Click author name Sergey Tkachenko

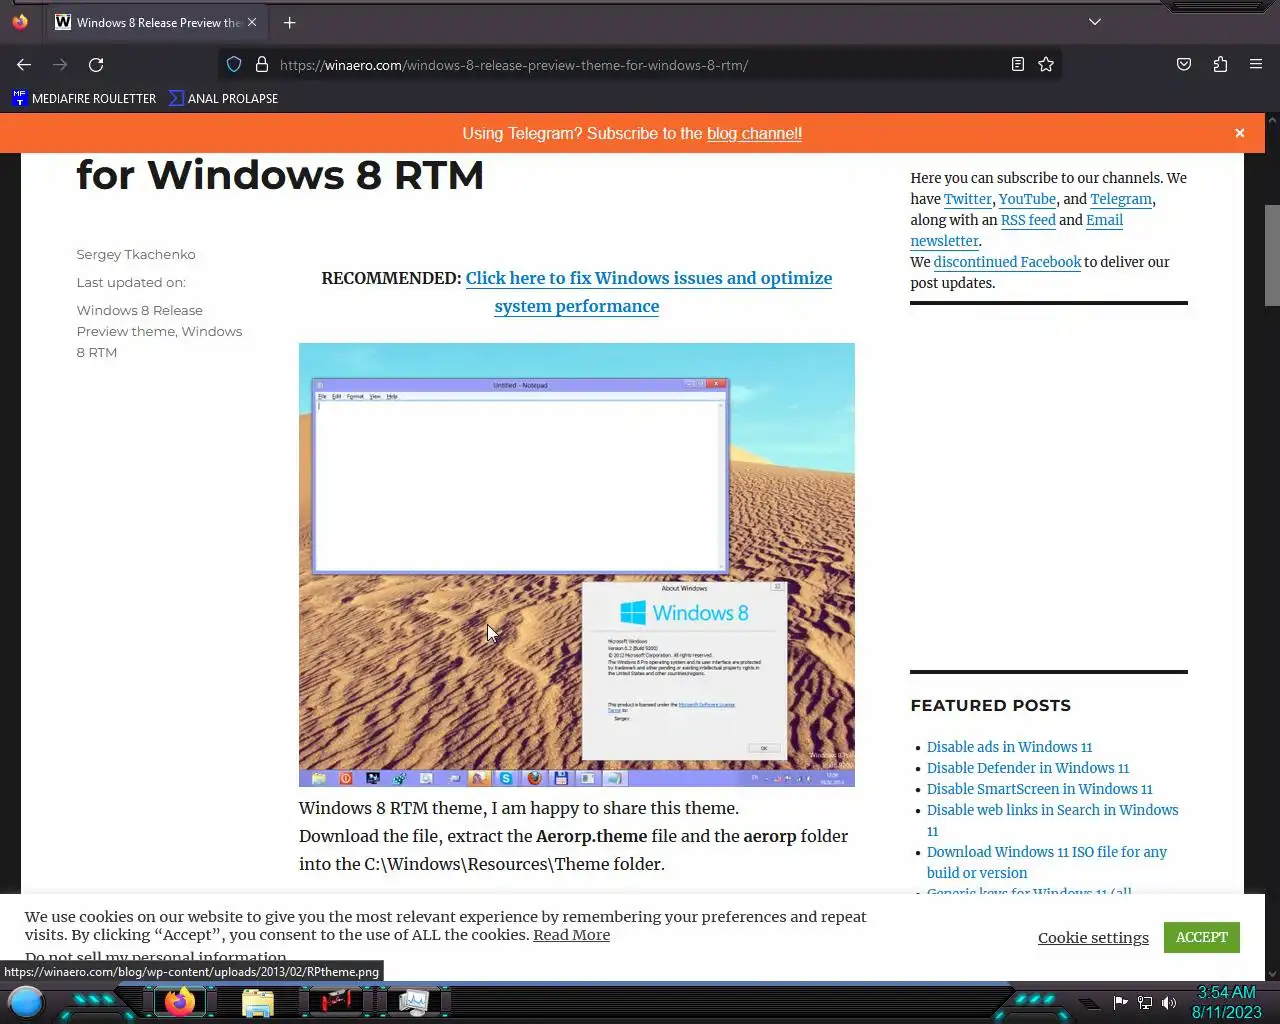pyautogui.click(x=136, y=254)
